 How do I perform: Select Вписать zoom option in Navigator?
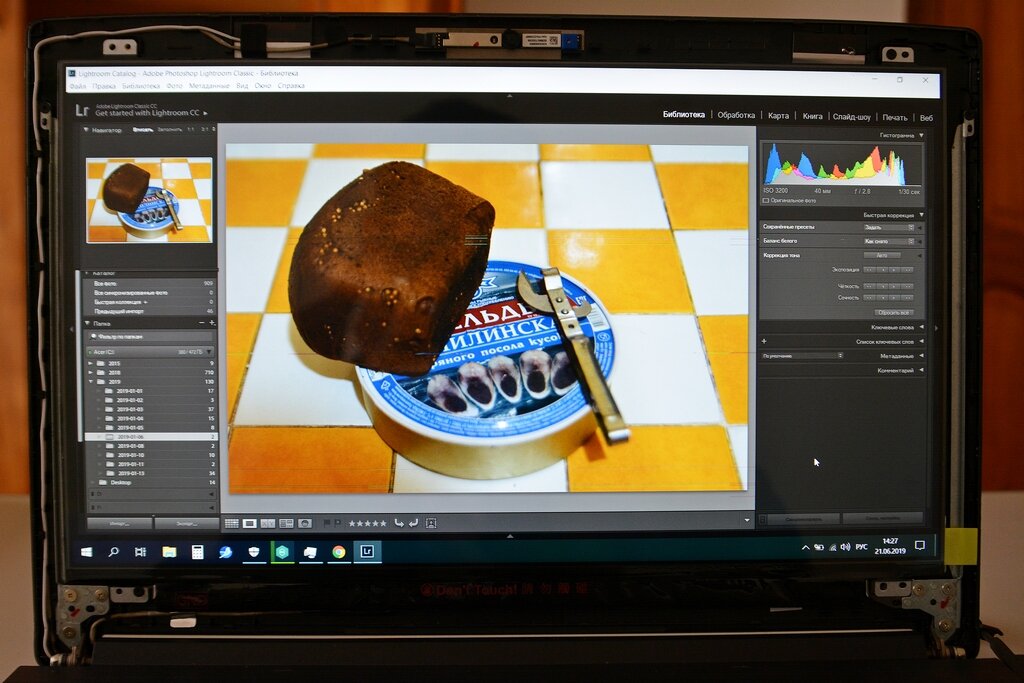(x=142, y=129)
